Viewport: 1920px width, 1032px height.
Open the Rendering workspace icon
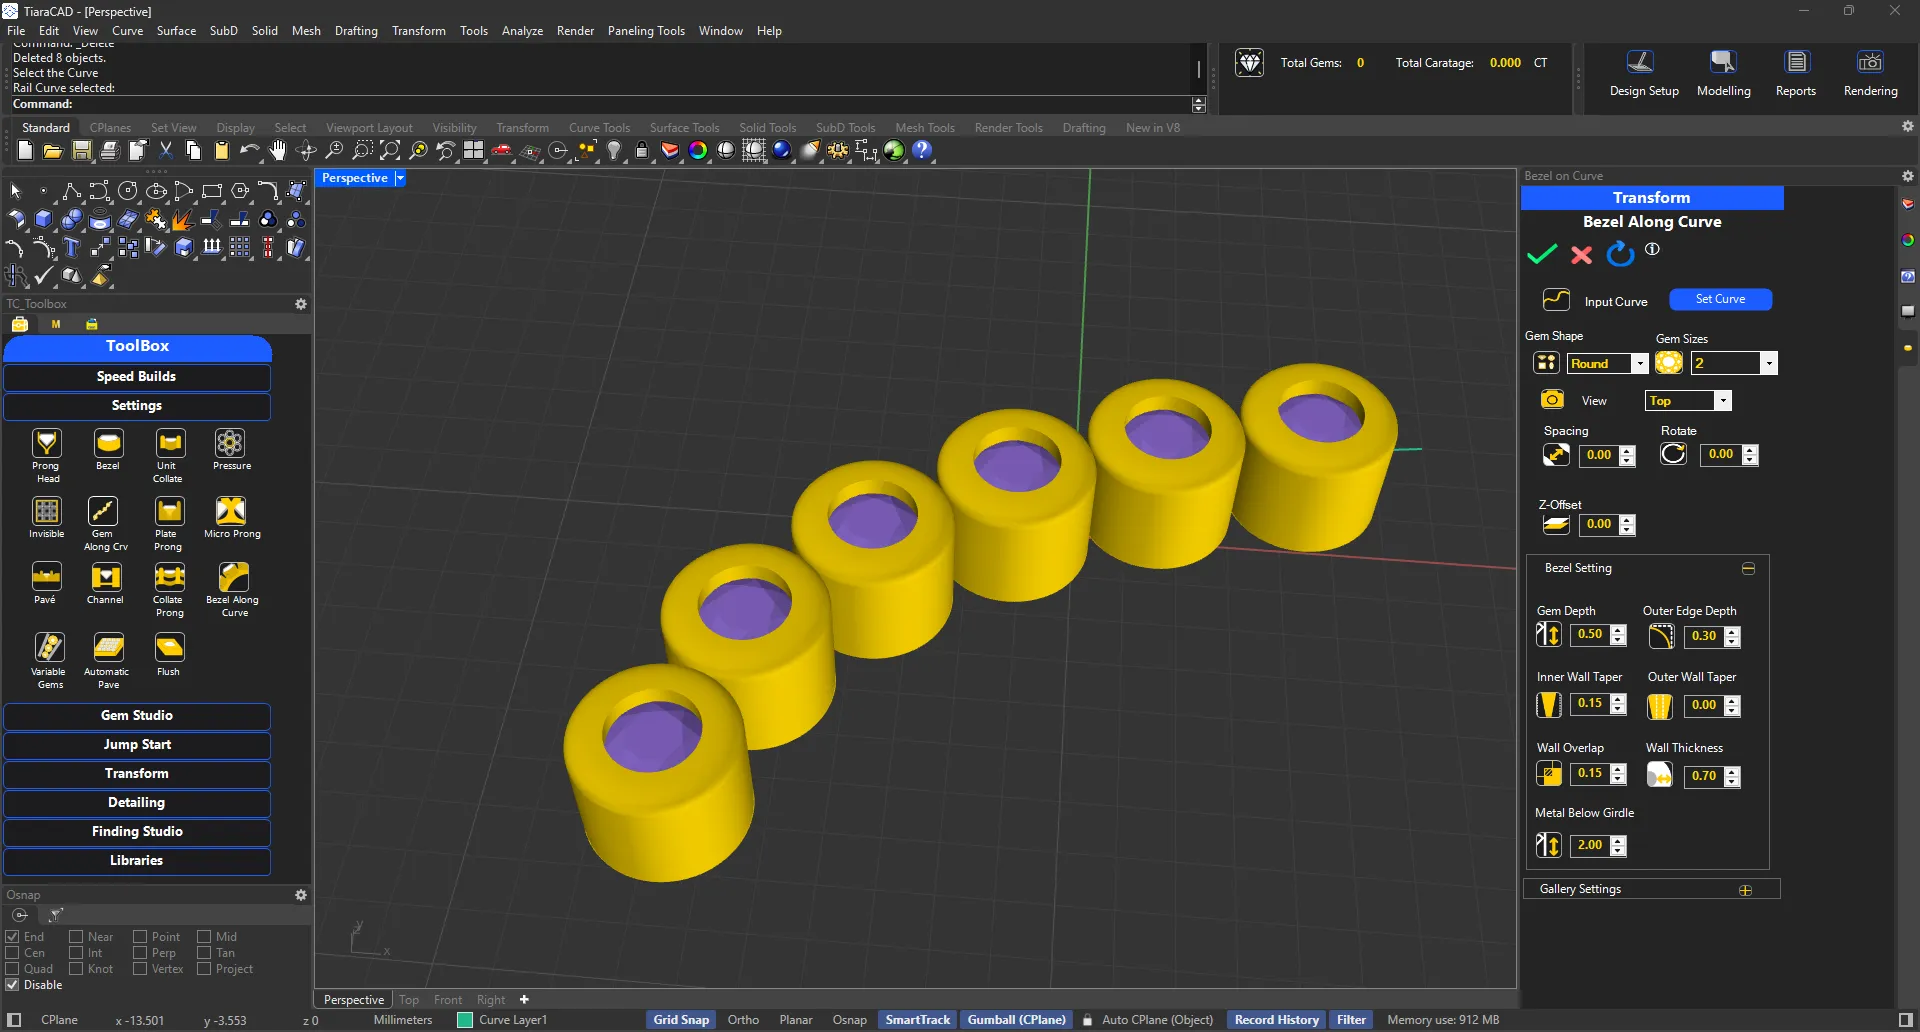coord(1869,63)
